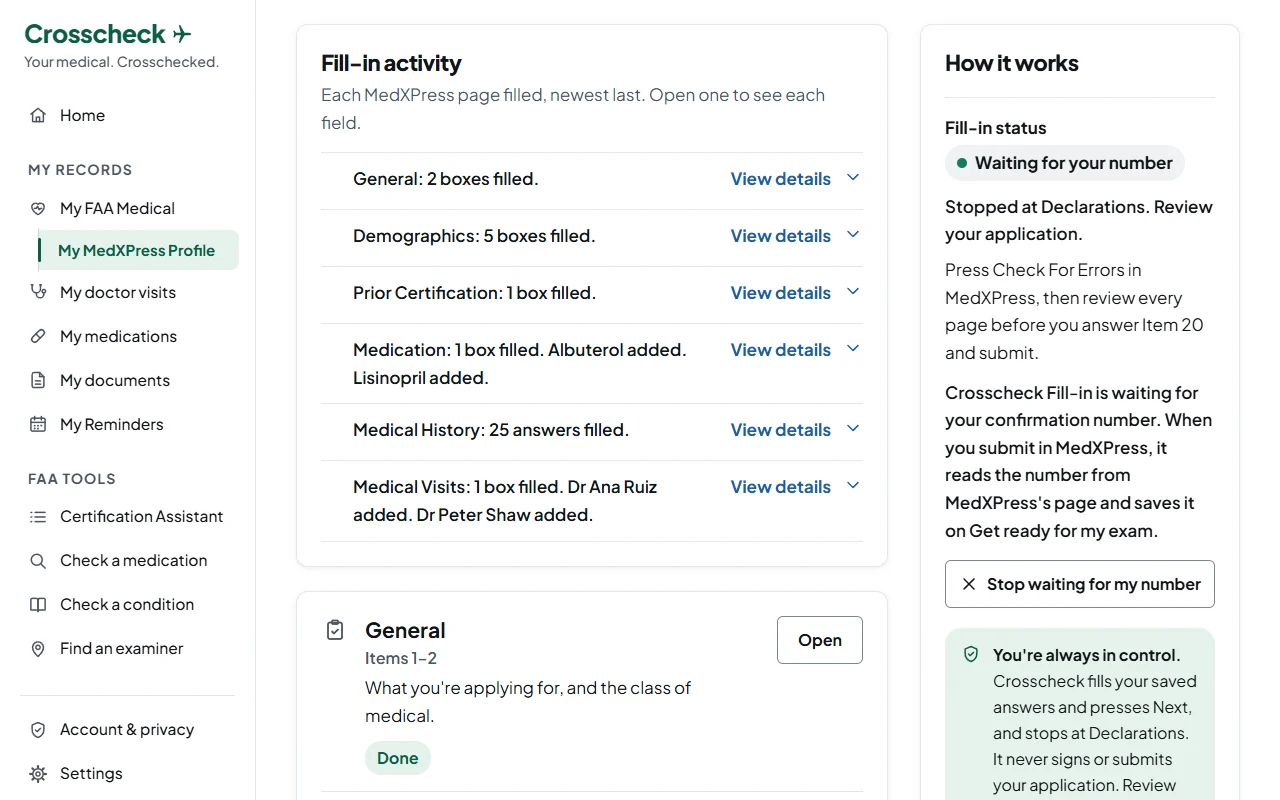The image size is (1280, 800).
Task: Open My FAA Medical in the sidebar
Action: click(x=129, y=208)
